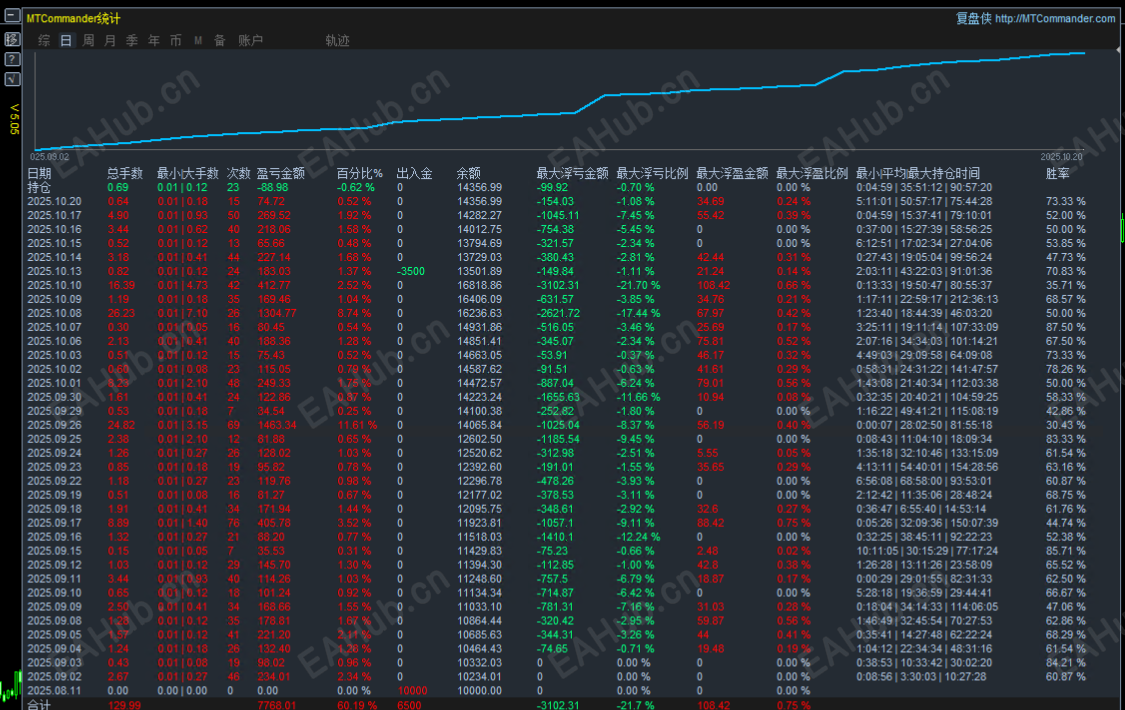Click the 最大浮亏比例 column header
The width and height of the screenshot is (1125, 710).
point(652,174)
